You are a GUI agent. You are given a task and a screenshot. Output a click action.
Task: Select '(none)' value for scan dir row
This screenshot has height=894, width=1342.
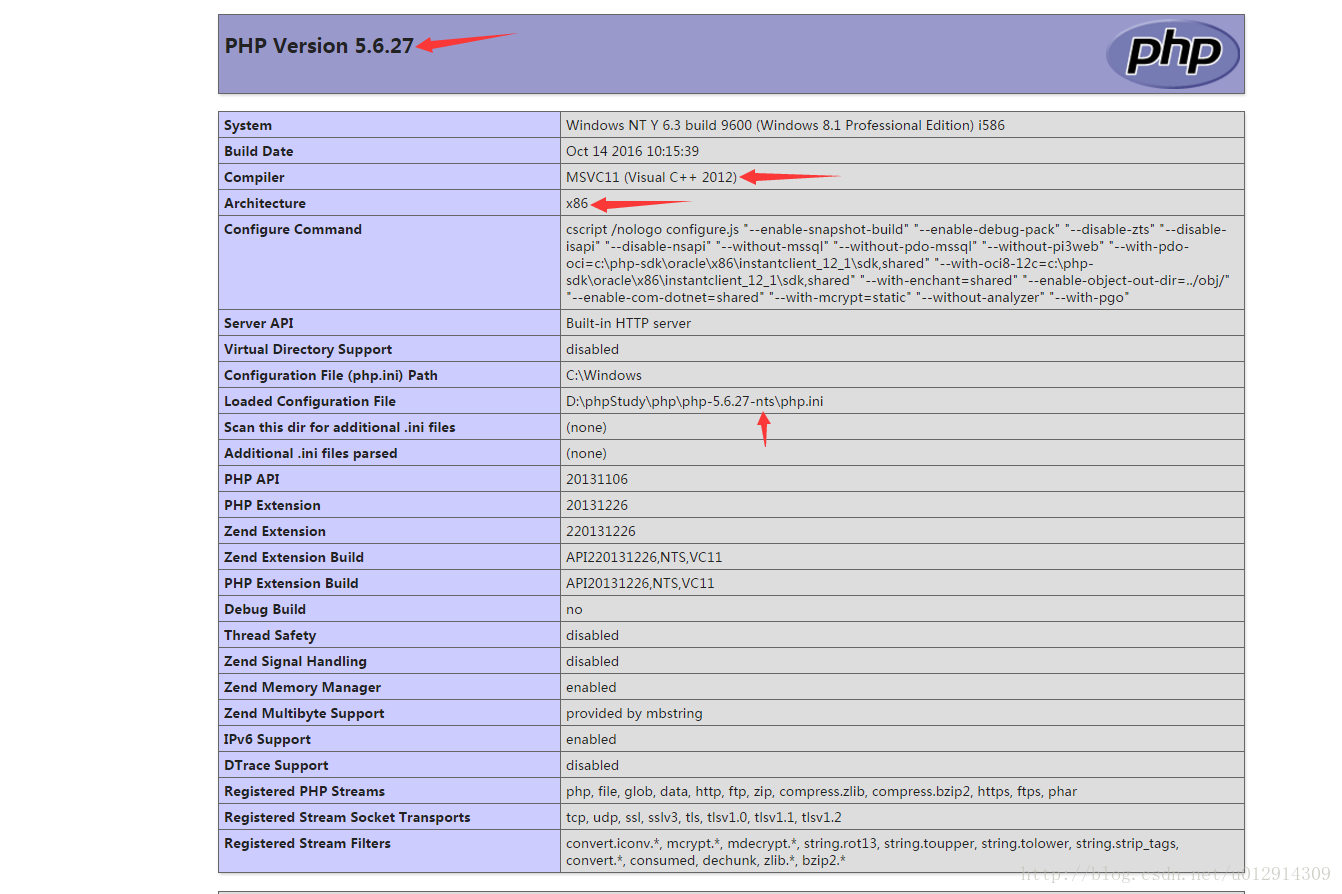[586, 427]
